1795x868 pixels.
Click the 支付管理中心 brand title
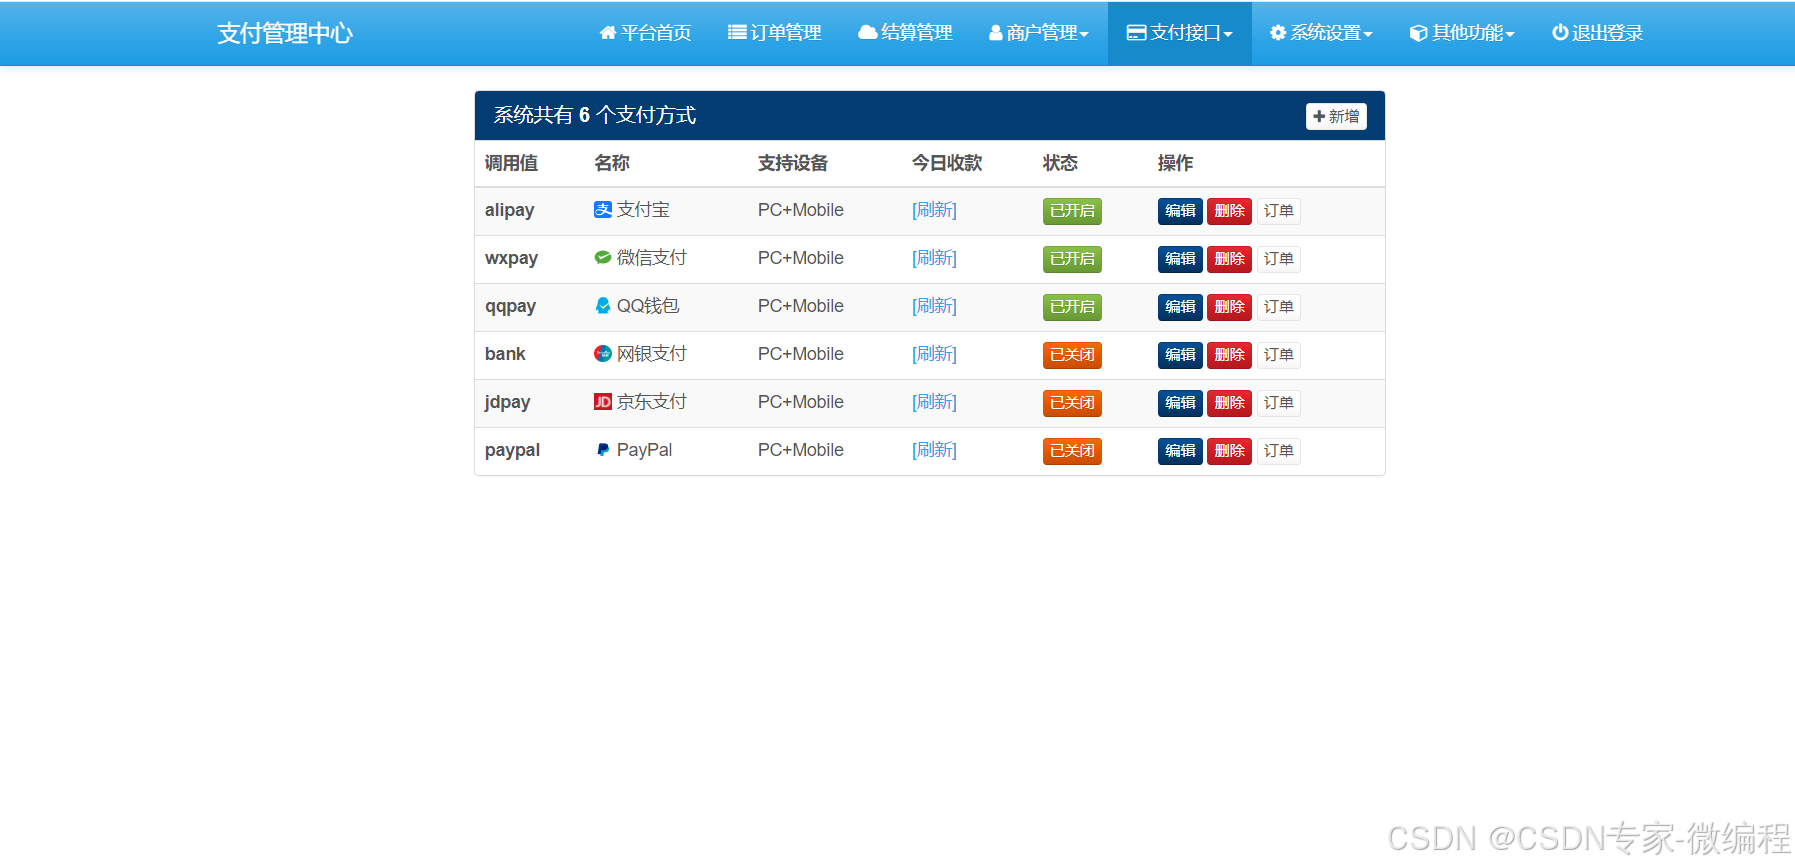(x=285, y=33)
